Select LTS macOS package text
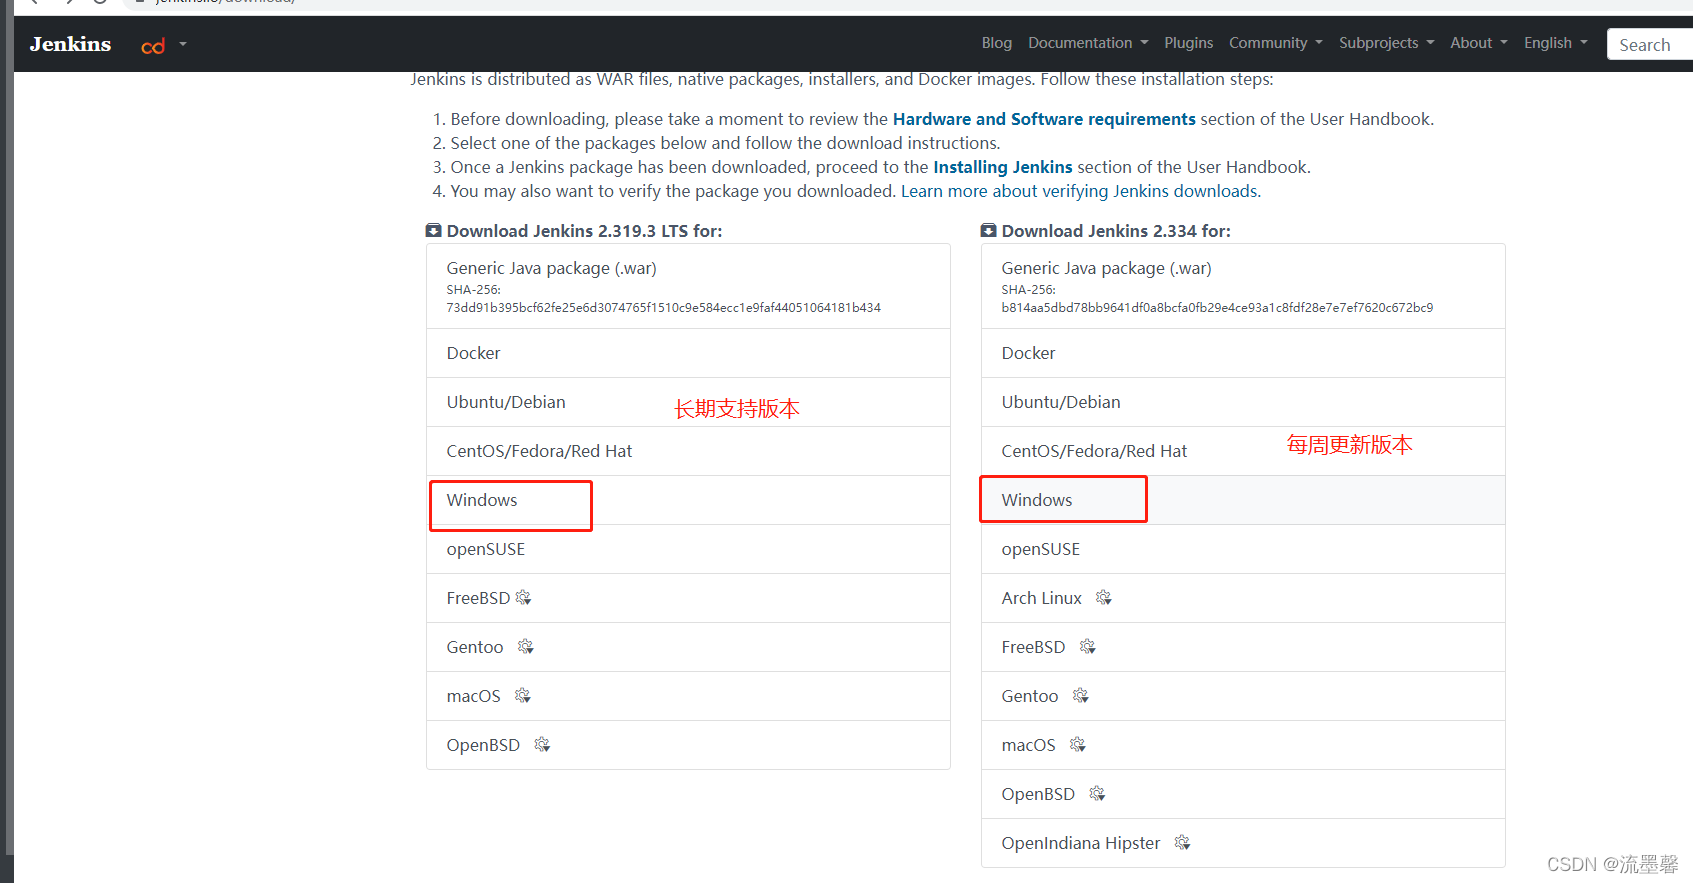Viewport: 1693px width, 883px height. click(473, 696)
